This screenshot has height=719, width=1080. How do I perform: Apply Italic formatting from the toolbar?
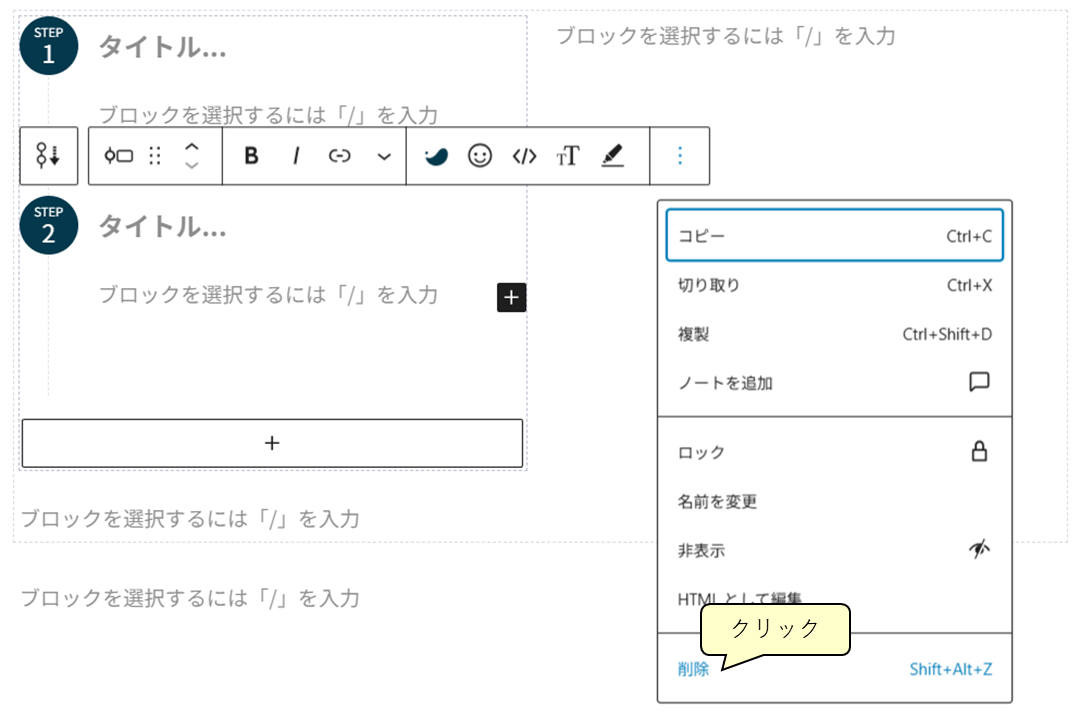(296, 156)
